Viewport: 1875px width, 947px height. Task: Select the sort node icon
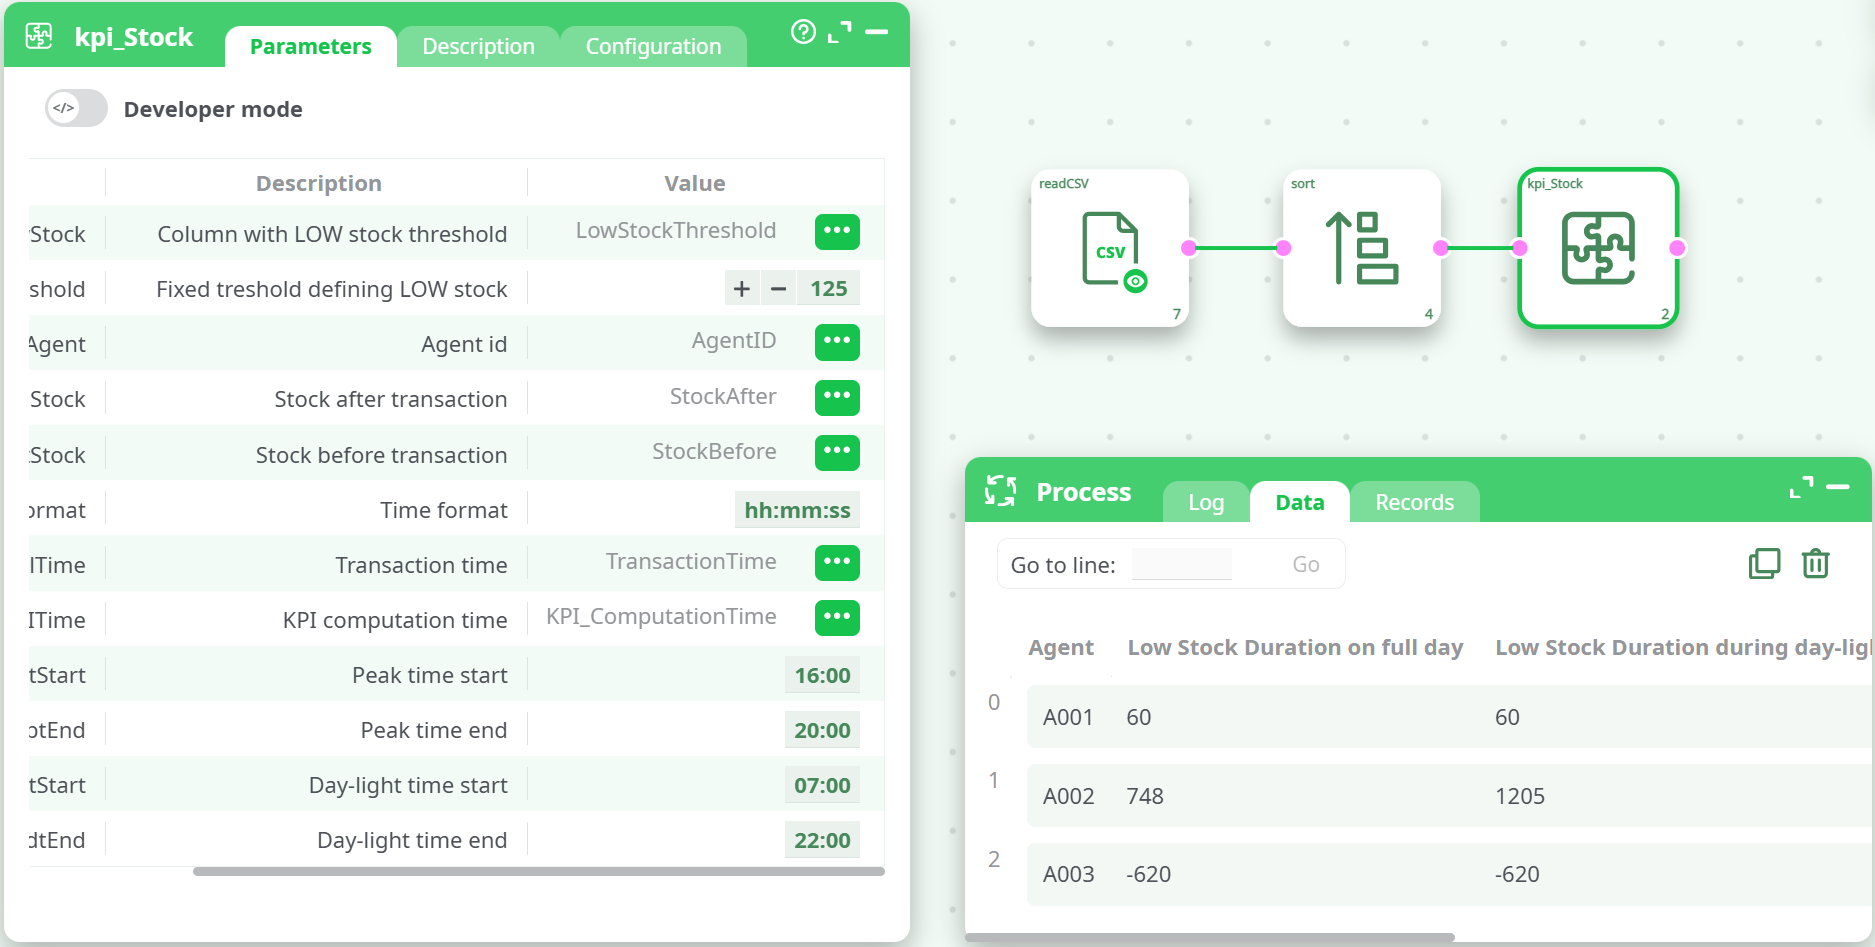click(x=1361, y=248)
